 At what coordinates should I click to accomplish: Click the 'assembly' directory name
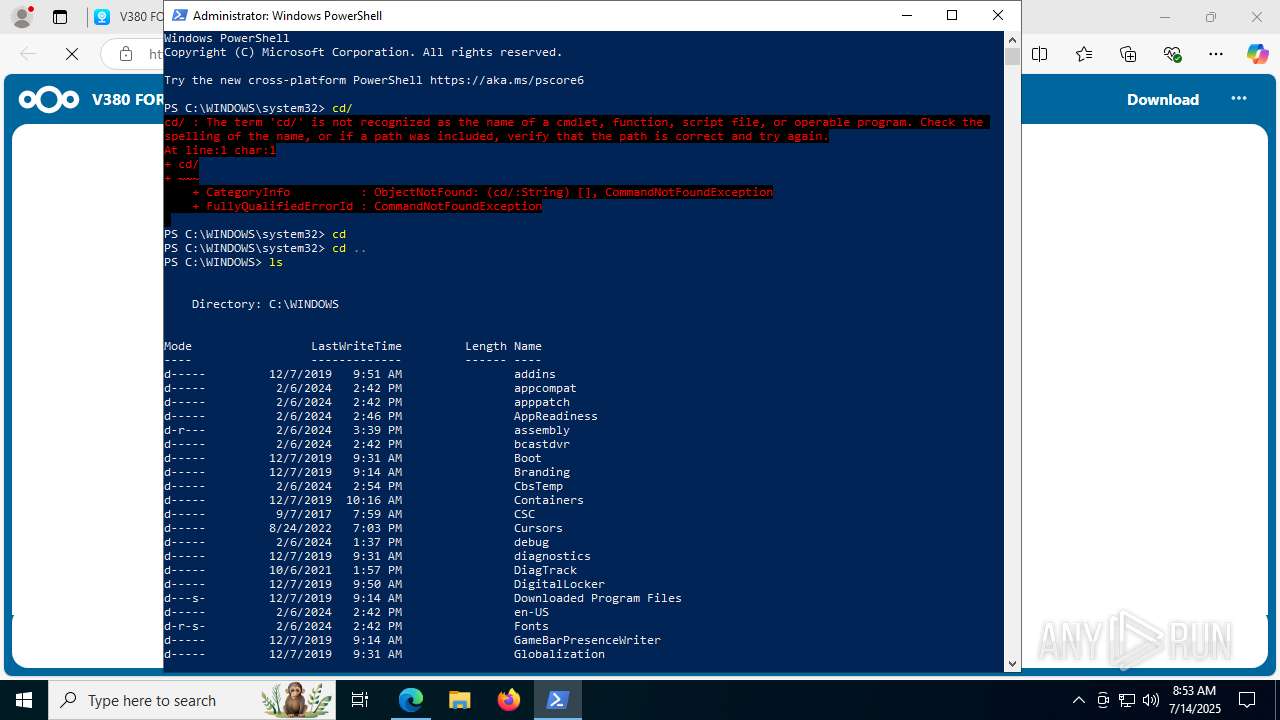542,430
